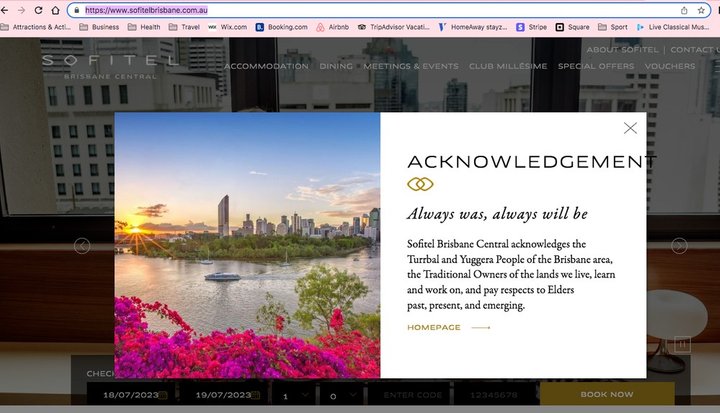Click the previous slide arrow on carousel
Viewport: 720px width, 413px height.
click(x=82, y=246)
